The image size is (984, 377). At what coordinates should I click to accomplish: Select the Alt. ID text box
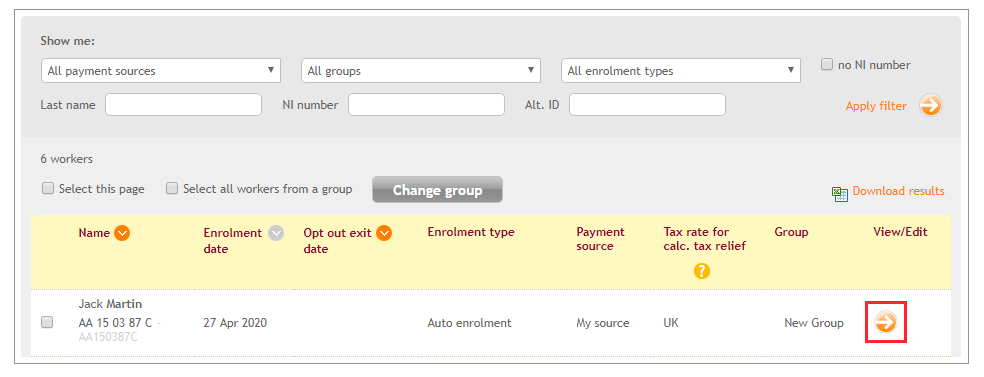click(647, 105)
